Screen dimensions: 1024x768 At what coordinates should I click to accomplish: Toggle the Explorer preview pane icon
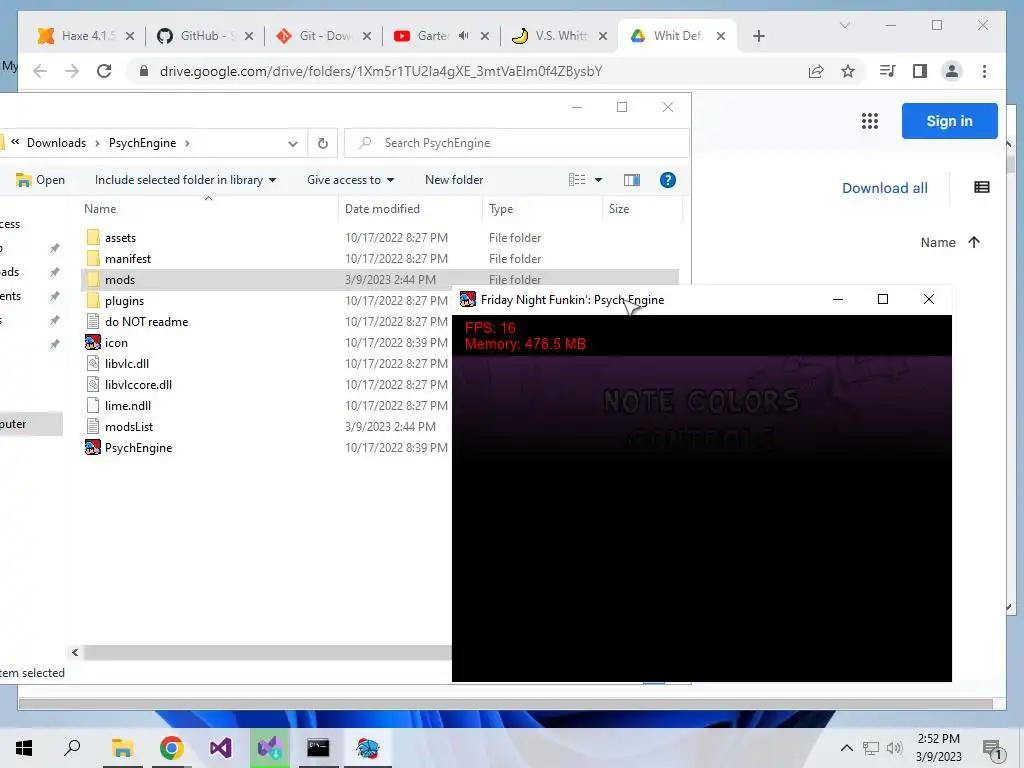coord(632,180)
